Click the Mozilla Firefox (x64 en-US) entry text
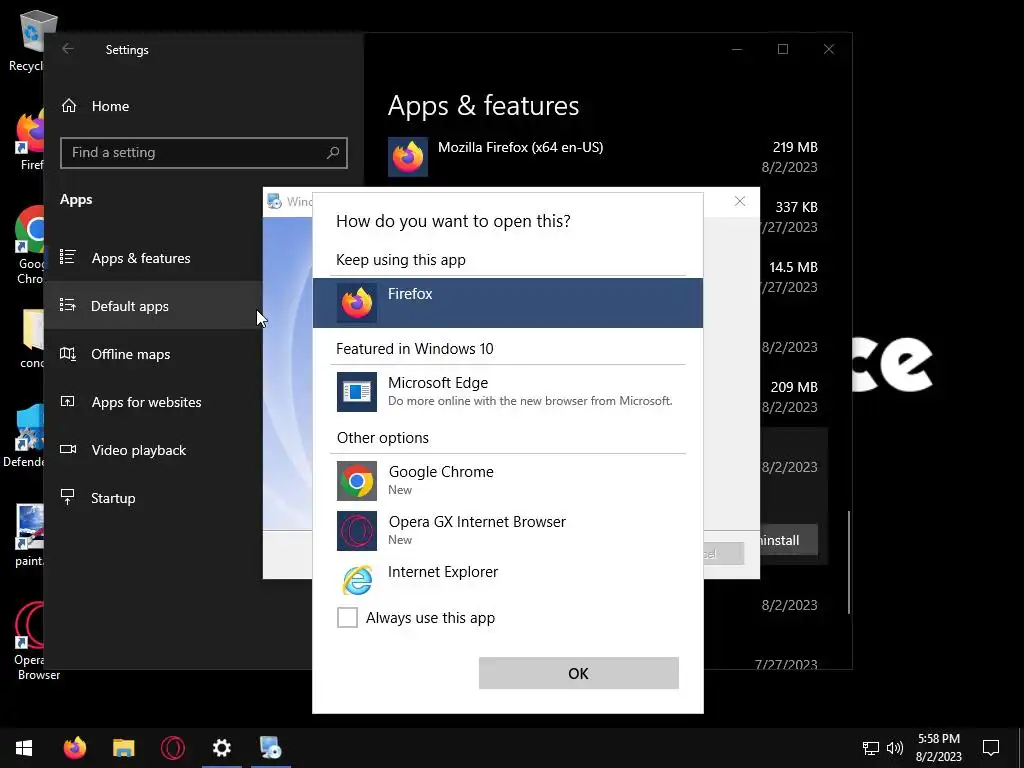 pyautogui.click(x=520, y=148)
